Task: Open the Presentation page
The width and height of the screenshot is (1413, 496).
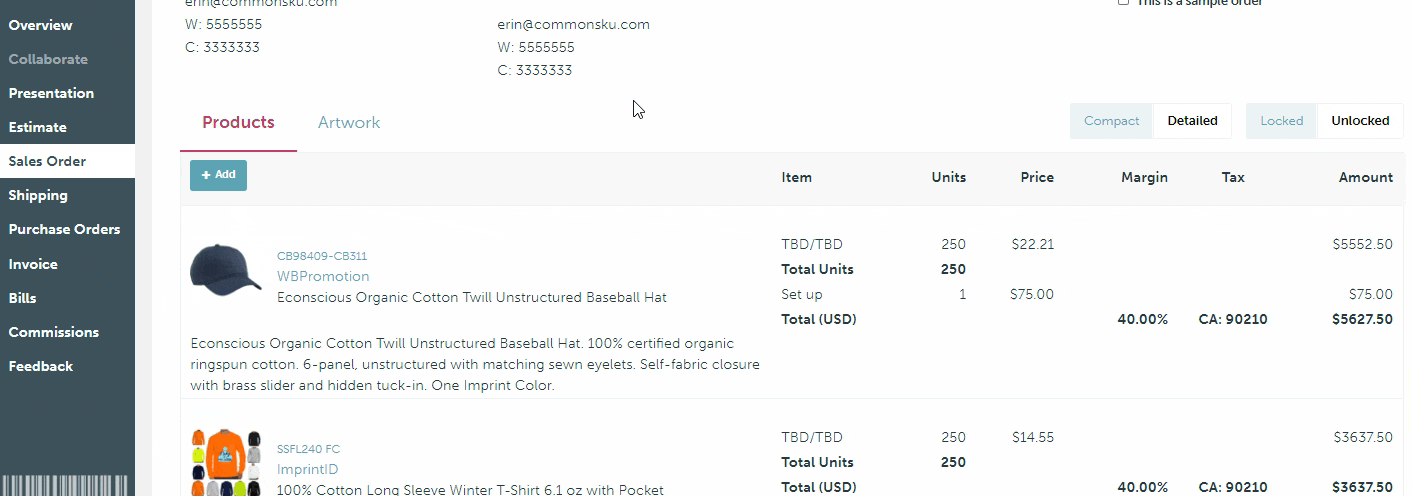Action: (51, 93)
